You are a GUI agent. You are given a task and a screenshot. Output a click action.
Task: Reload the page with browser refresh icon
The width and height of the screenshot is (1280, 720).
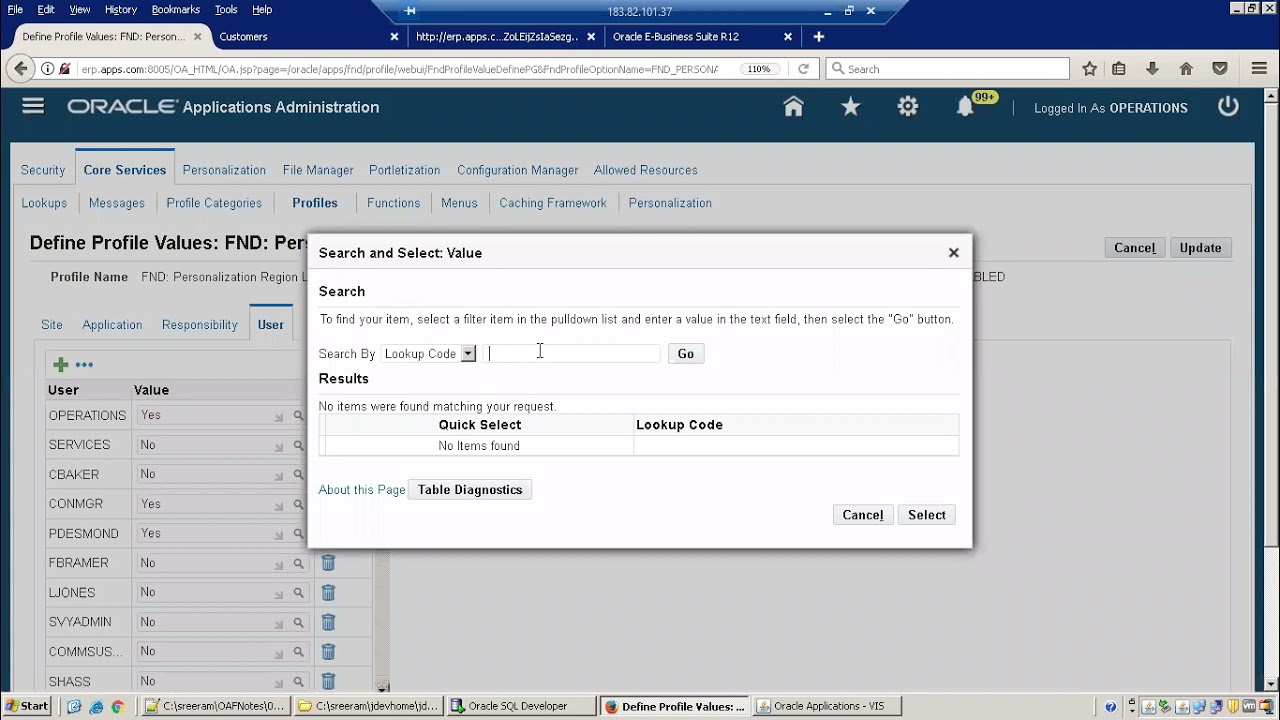point(803,69)
